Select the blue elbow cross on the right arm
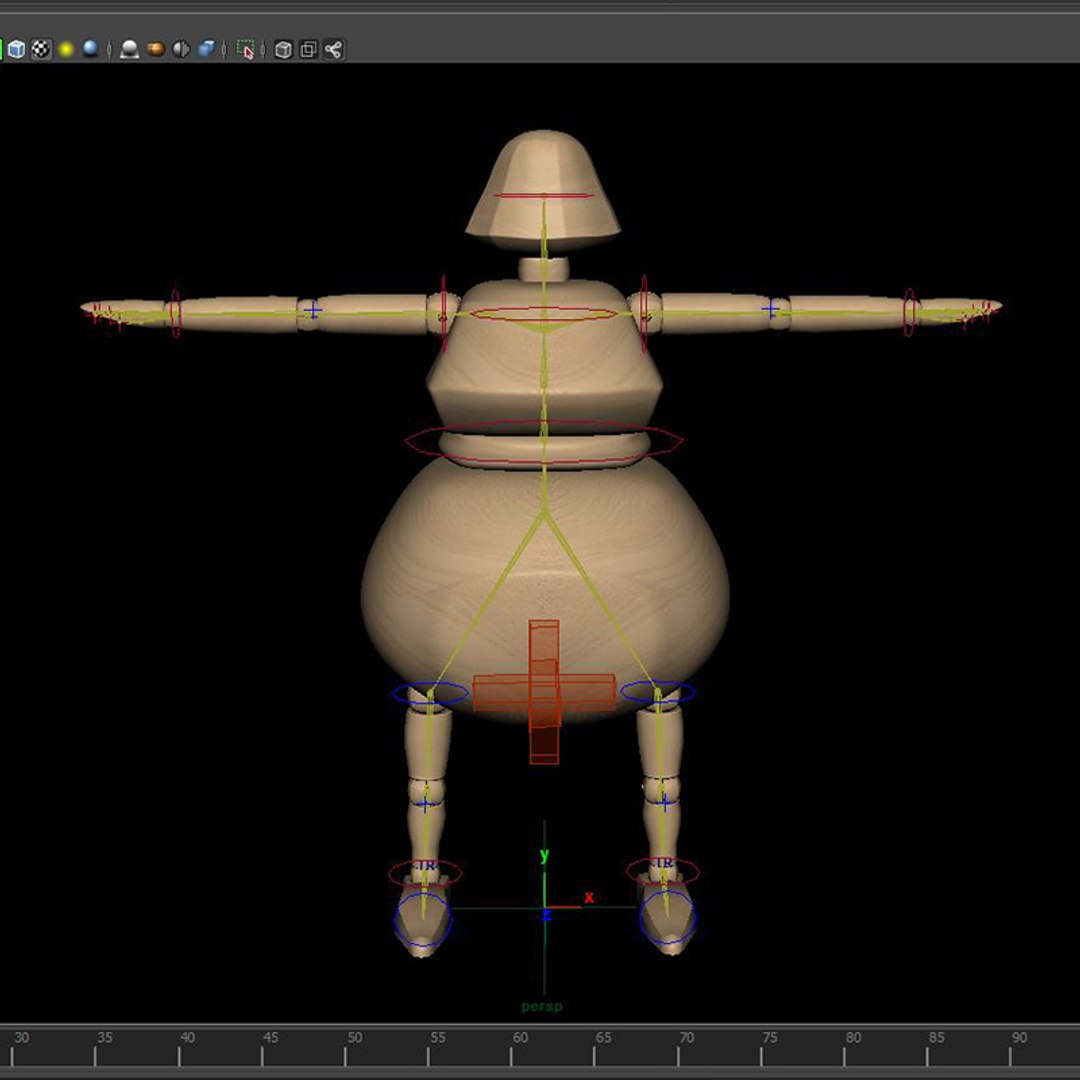The image size is (1080, 1080). (770, 309)
